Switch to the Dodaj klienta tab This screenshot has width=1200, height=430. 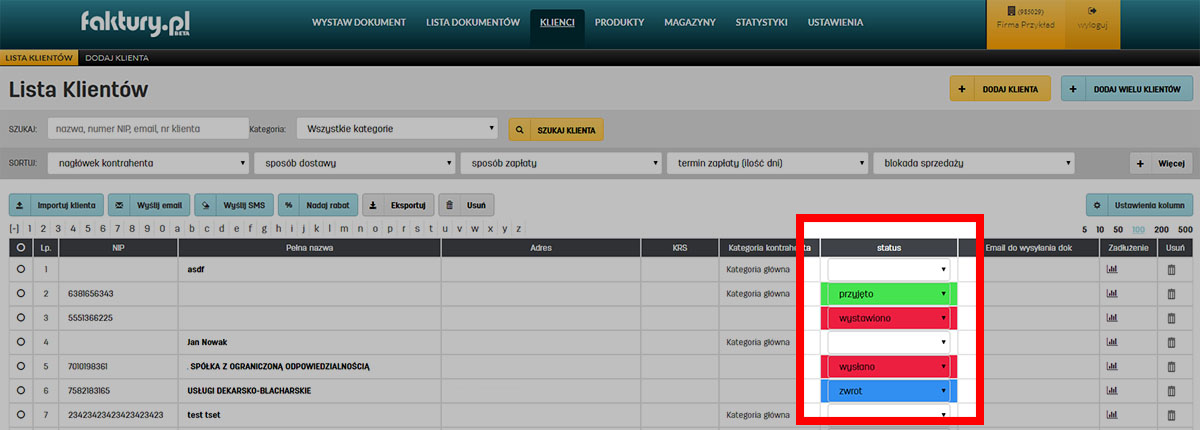pyautogui.click(x=116, y=58)
